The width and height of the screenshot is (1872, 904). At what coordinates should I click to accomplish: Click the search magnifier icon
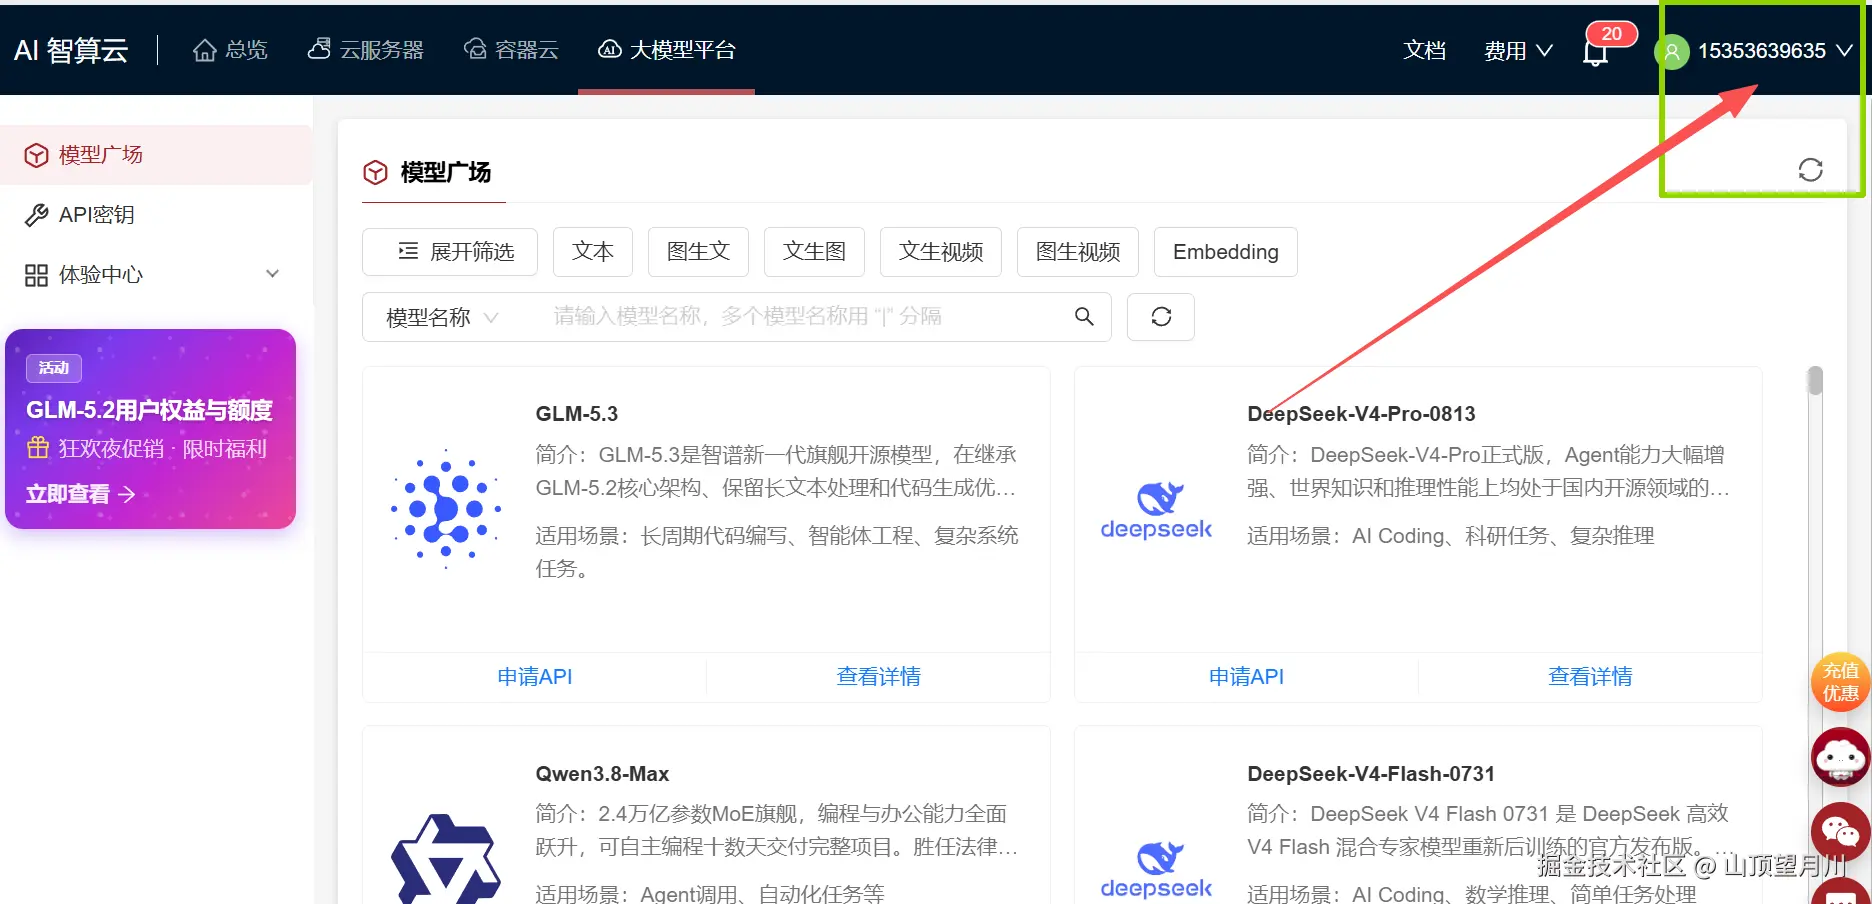coord(1084,317)
